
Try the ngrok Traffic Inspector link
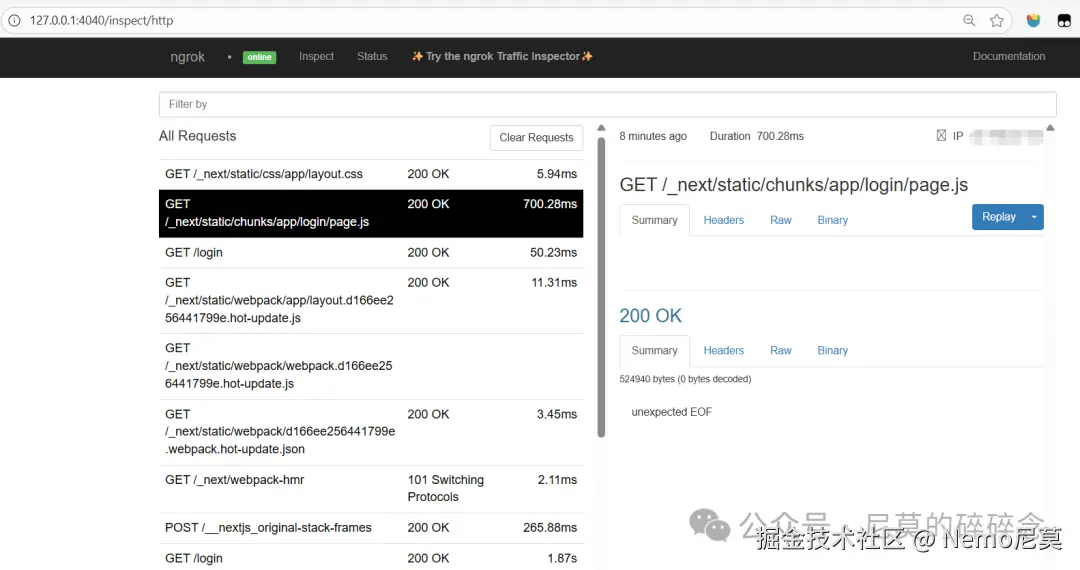[x=502, y=56]
